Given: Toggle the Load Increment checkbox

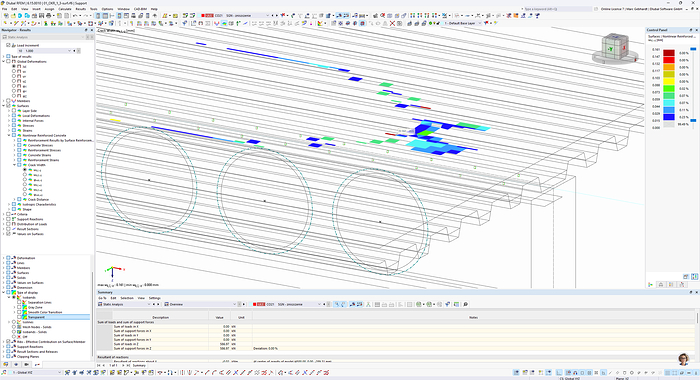Looking at the screenshot, I should tap(8, 45).
